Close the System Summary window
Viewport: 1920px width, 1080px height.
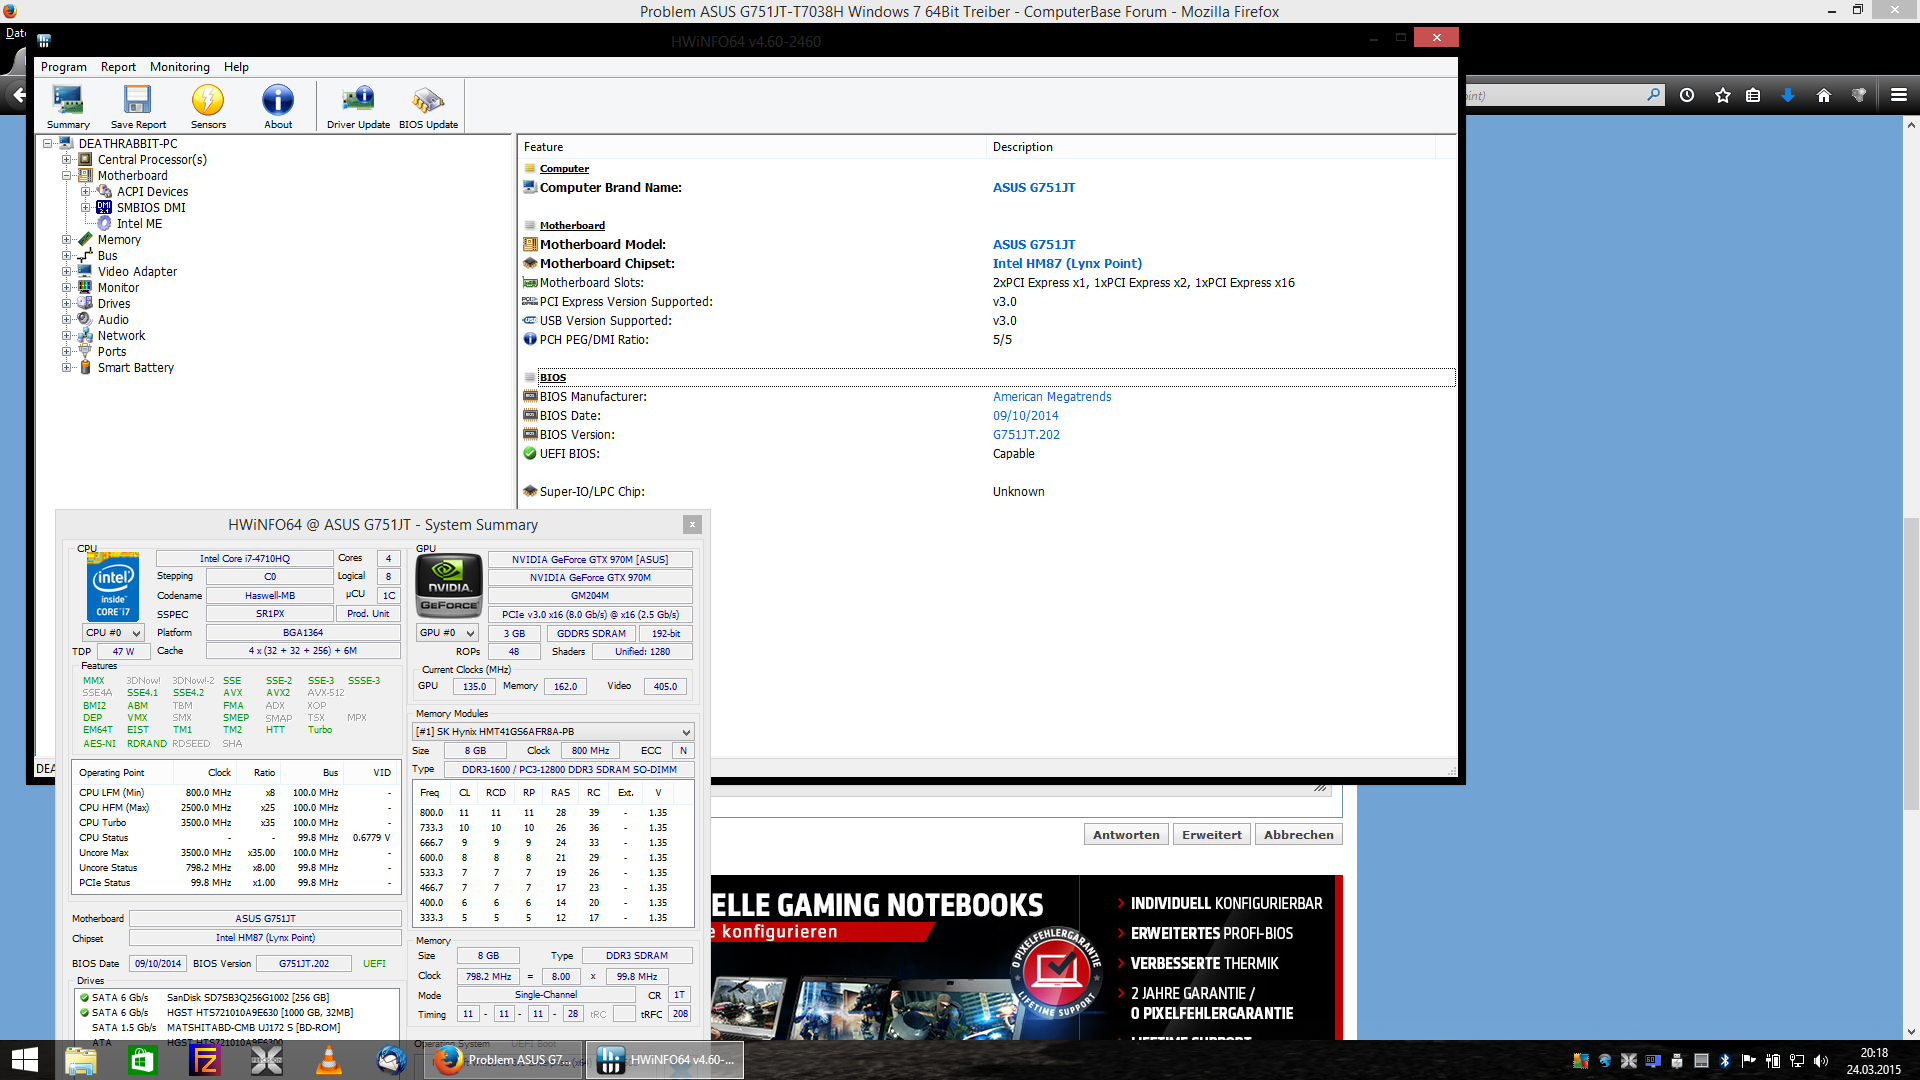(692, 525)
